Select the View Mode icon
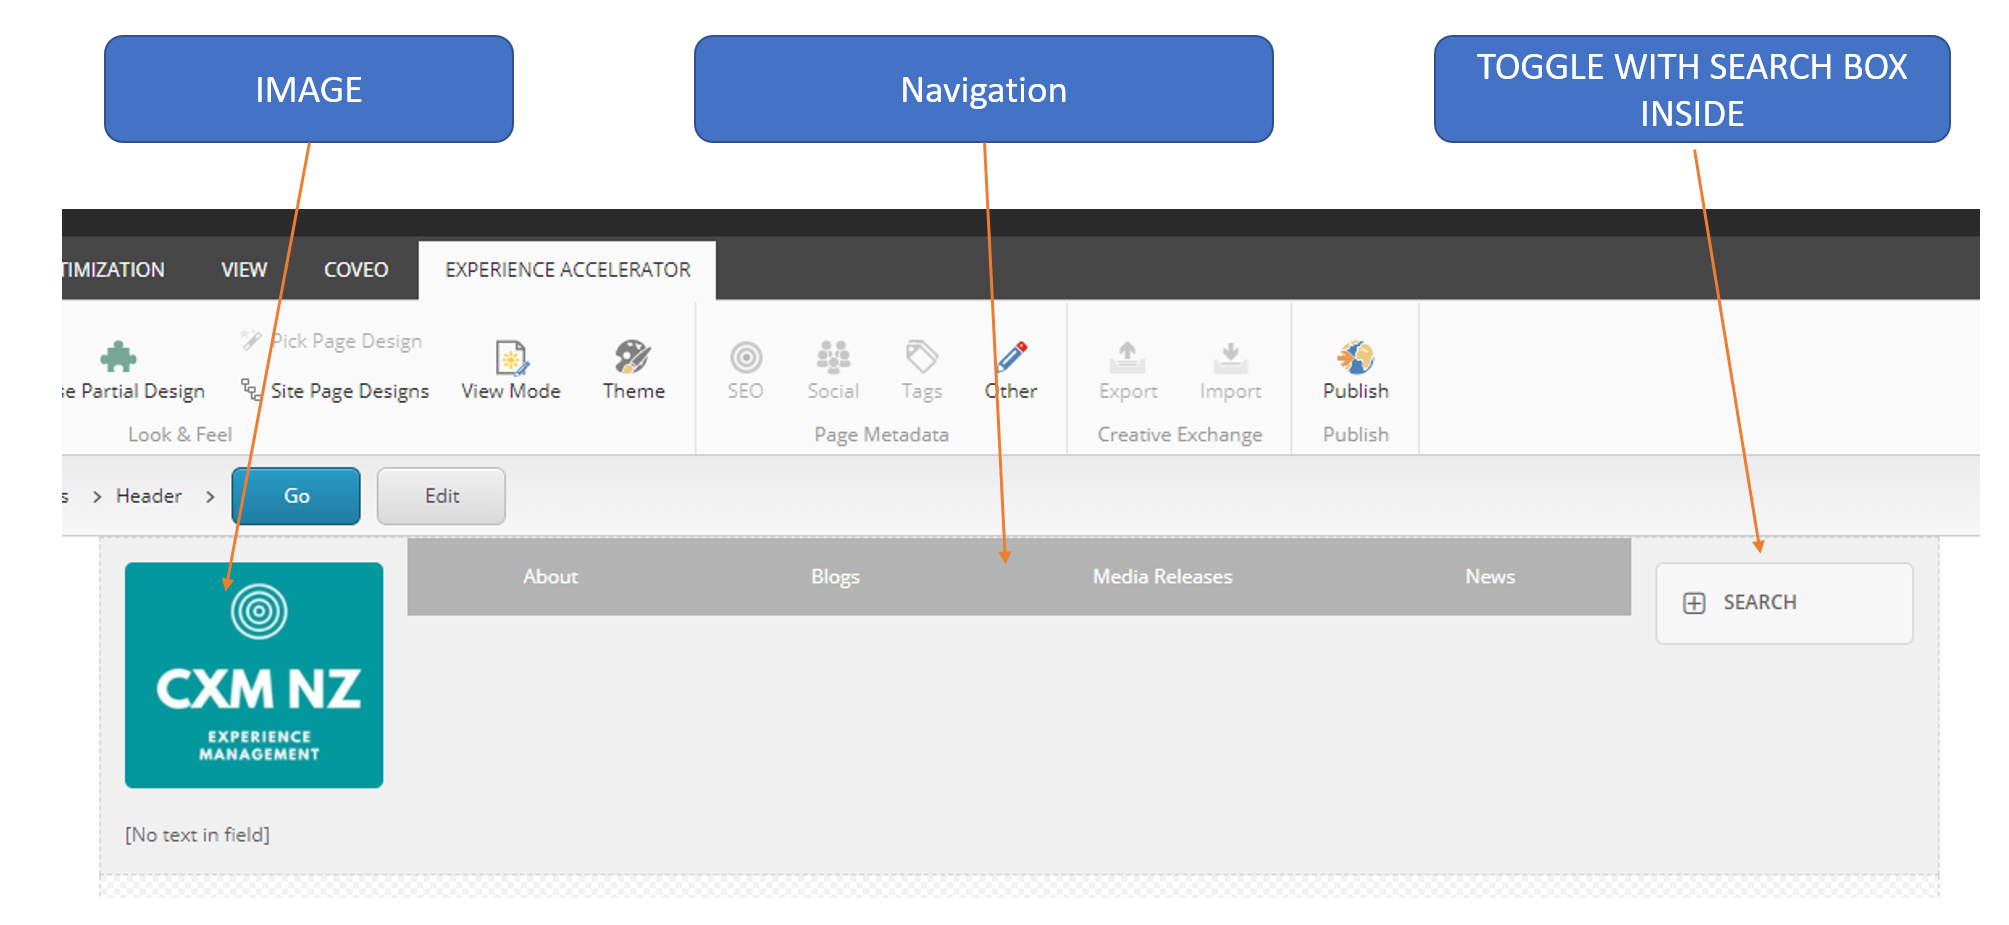 [510, 370]
